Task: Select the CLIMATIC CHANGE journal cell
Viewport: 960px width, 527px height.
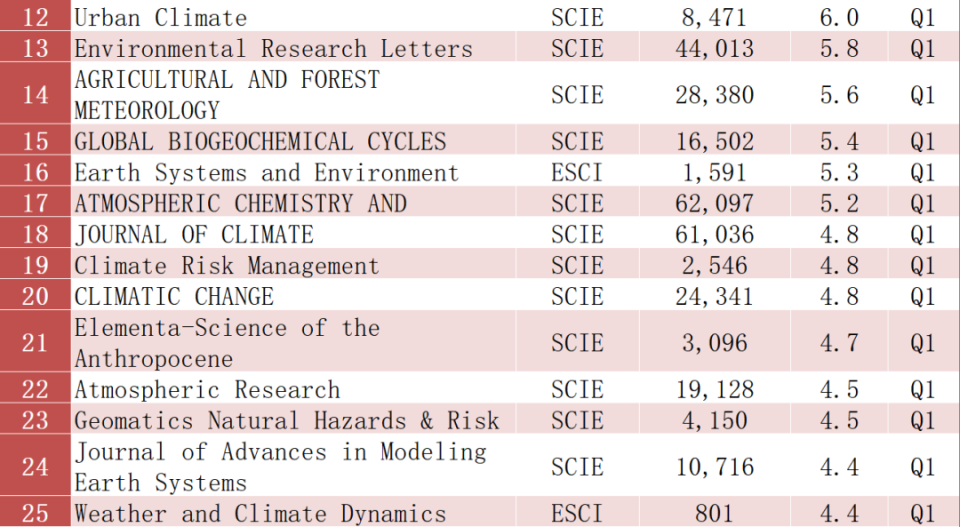Action: pos(174,296)
